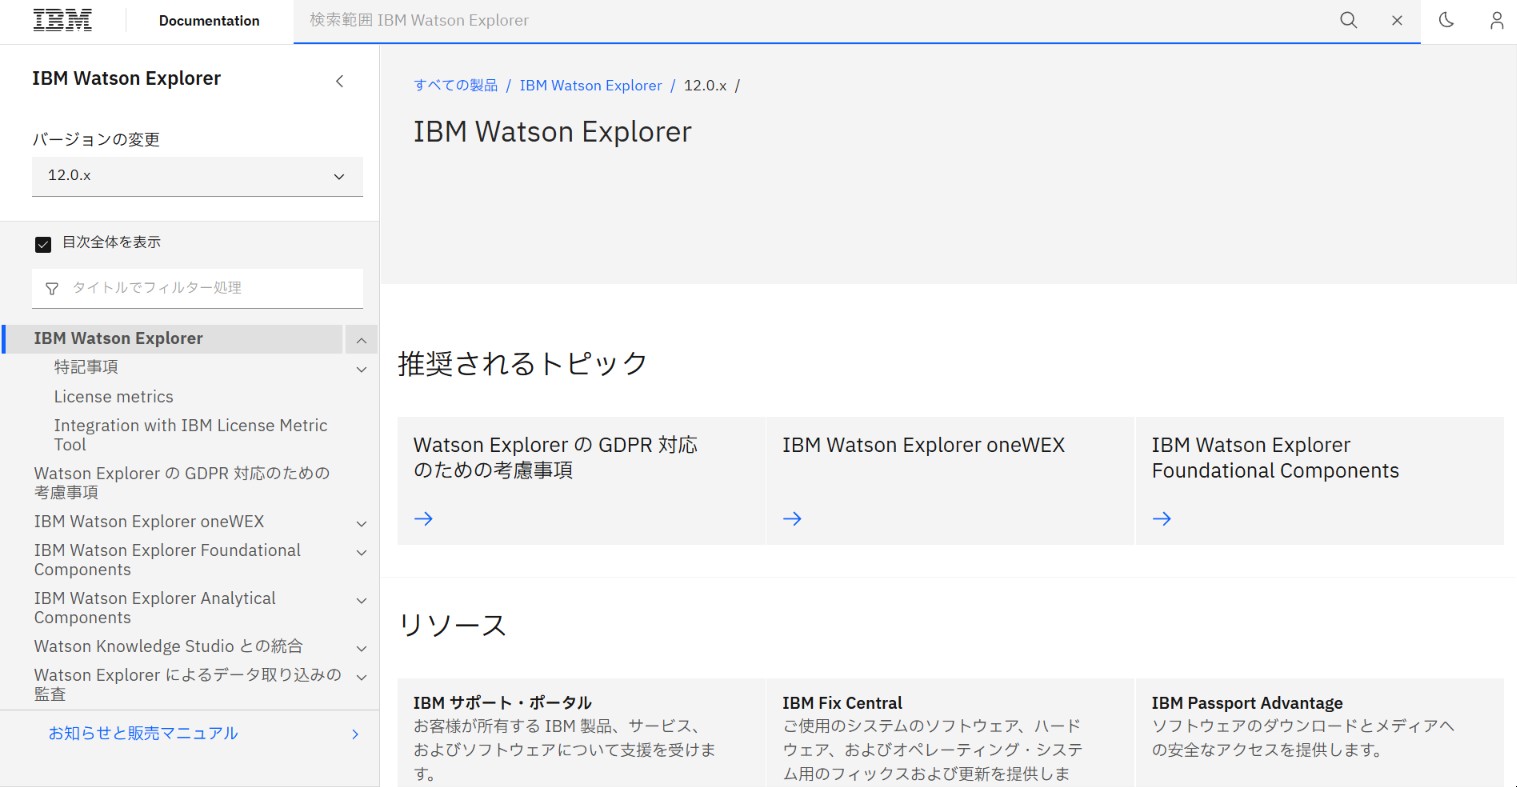
Task: Select Watson Knowledge Studio との統合 entry
Action: (168, 647)
